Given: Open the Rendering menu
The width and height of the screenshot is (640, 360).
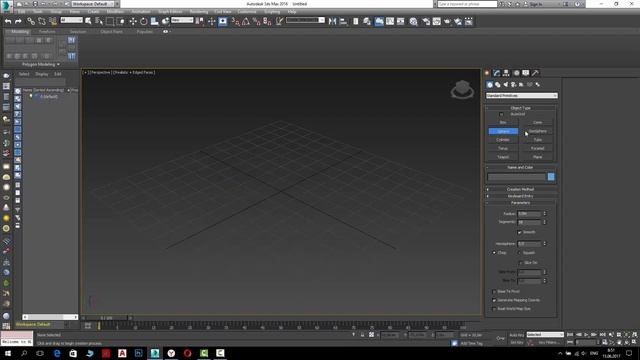Looking at the screenshot, I should coord(199,12).
